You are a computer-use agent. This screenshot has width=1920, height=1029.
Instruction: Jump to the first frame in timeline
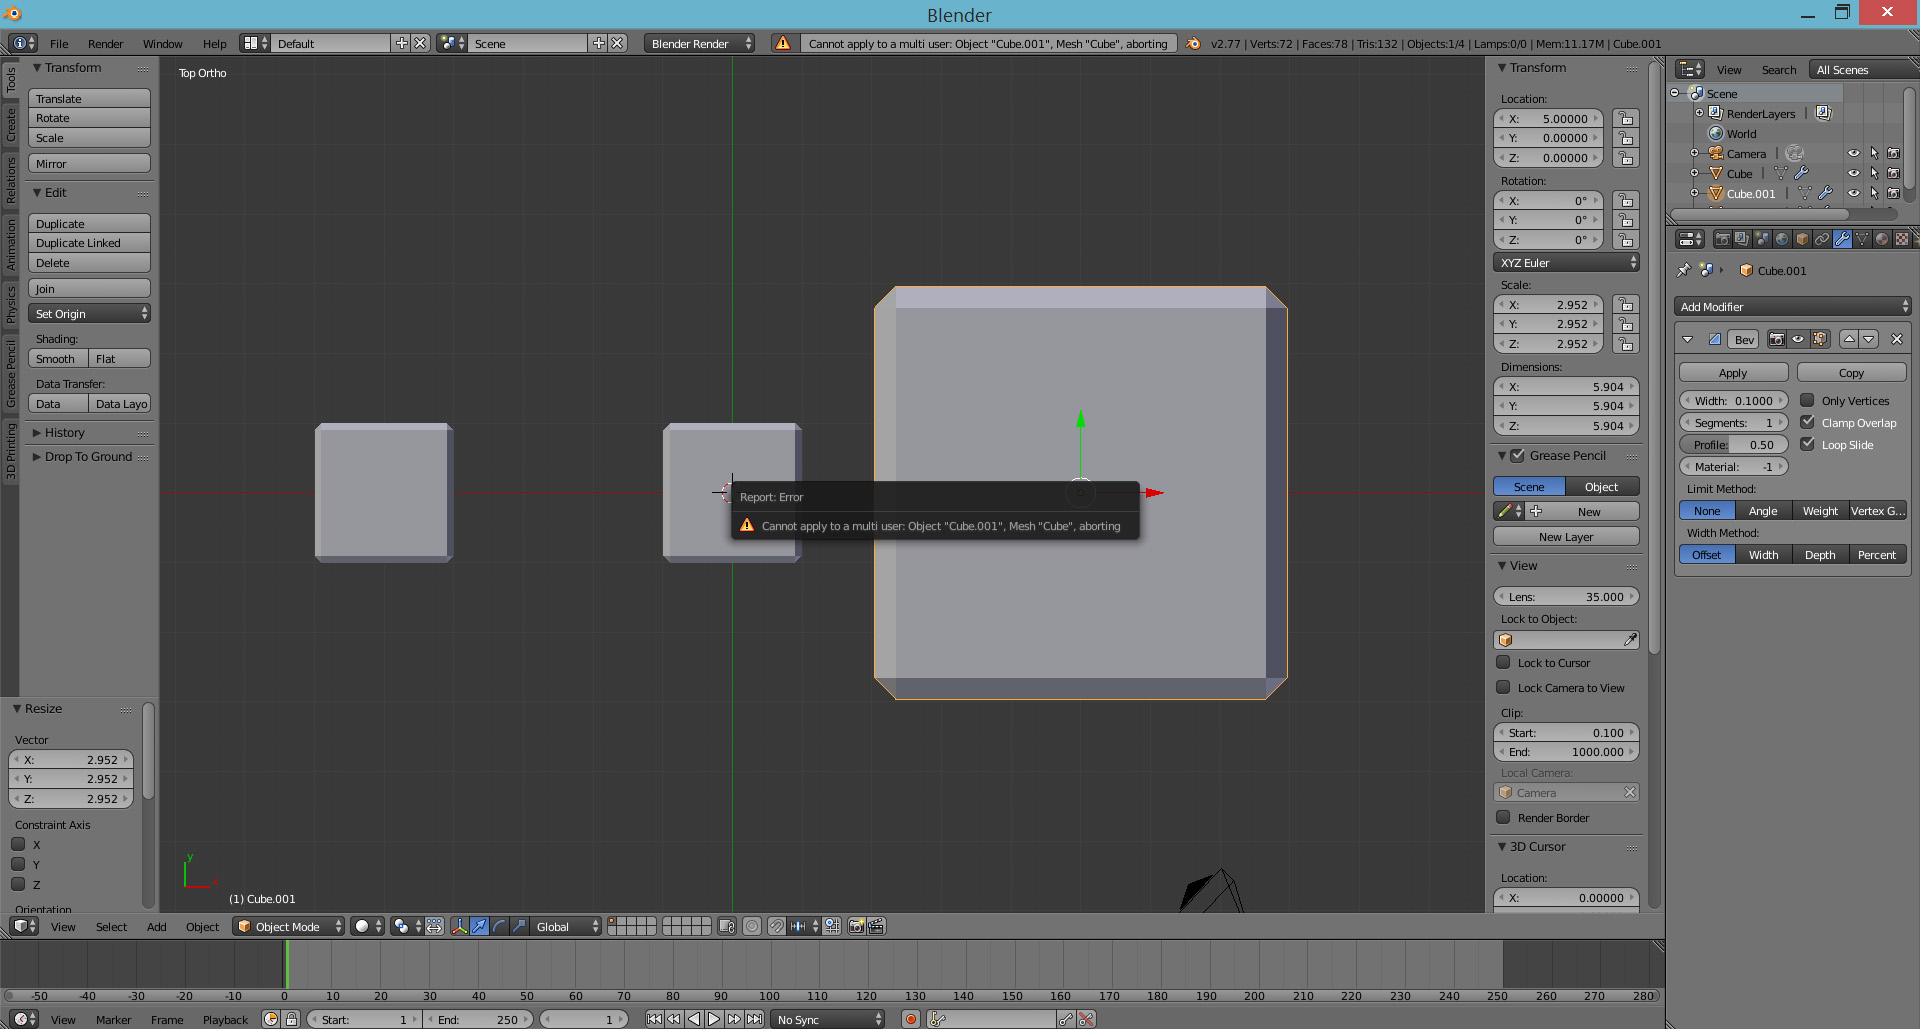click(x=654, y=1019)
